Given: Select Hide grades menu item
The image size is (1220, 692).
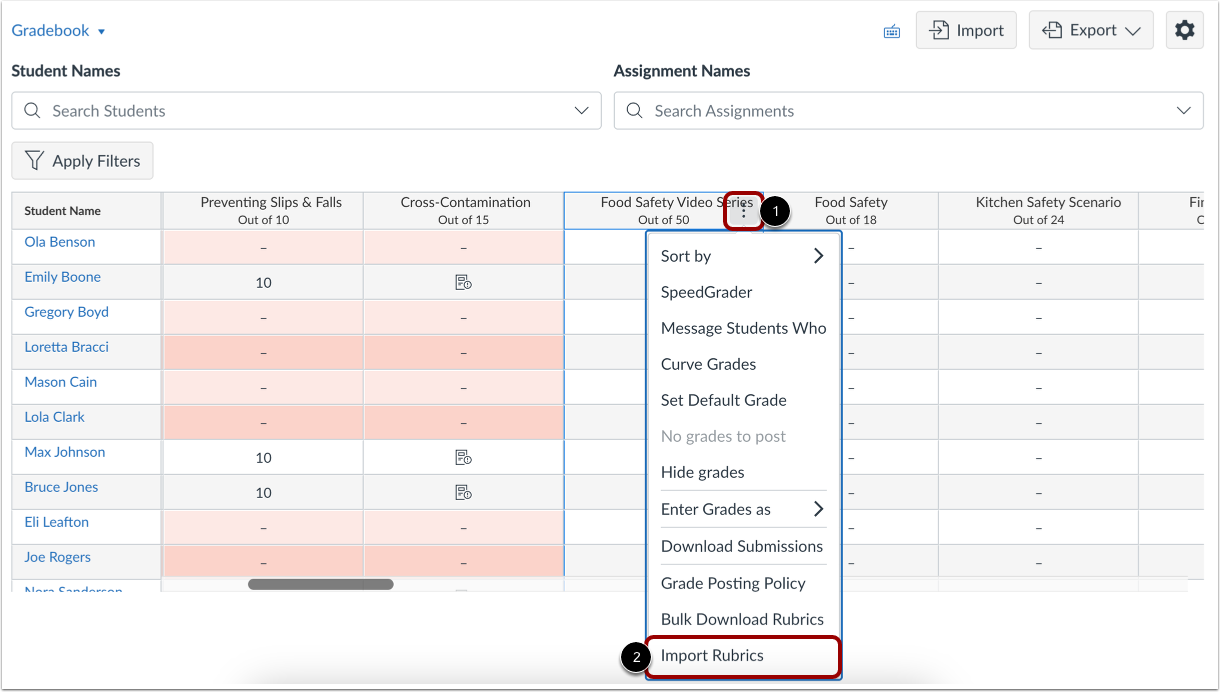Looking at the screenshot, I should [x=743, y=472].
